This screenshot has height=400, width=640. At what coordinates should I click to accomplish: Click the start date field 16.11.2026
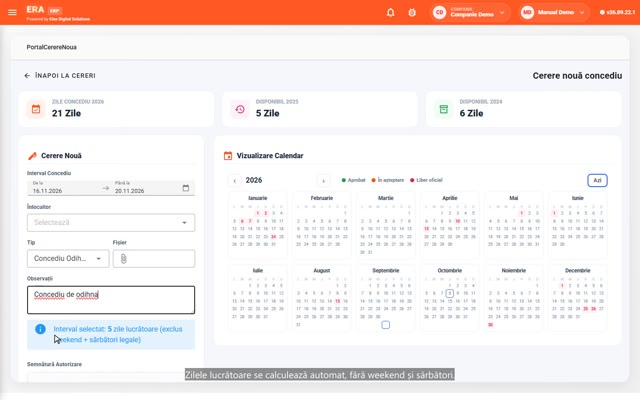[x=63, y=188]
